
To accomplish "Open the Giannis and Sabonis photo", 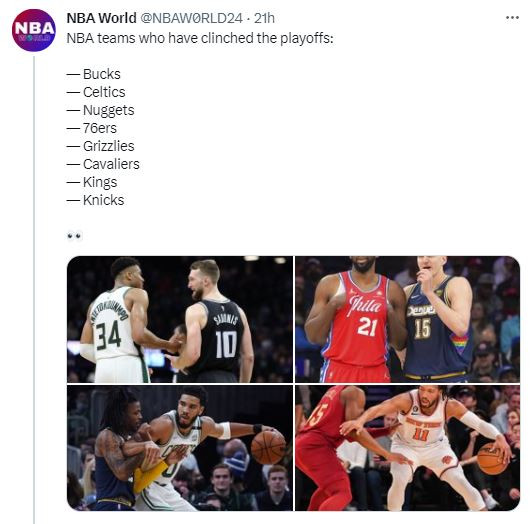I will (x=180, y=319).
